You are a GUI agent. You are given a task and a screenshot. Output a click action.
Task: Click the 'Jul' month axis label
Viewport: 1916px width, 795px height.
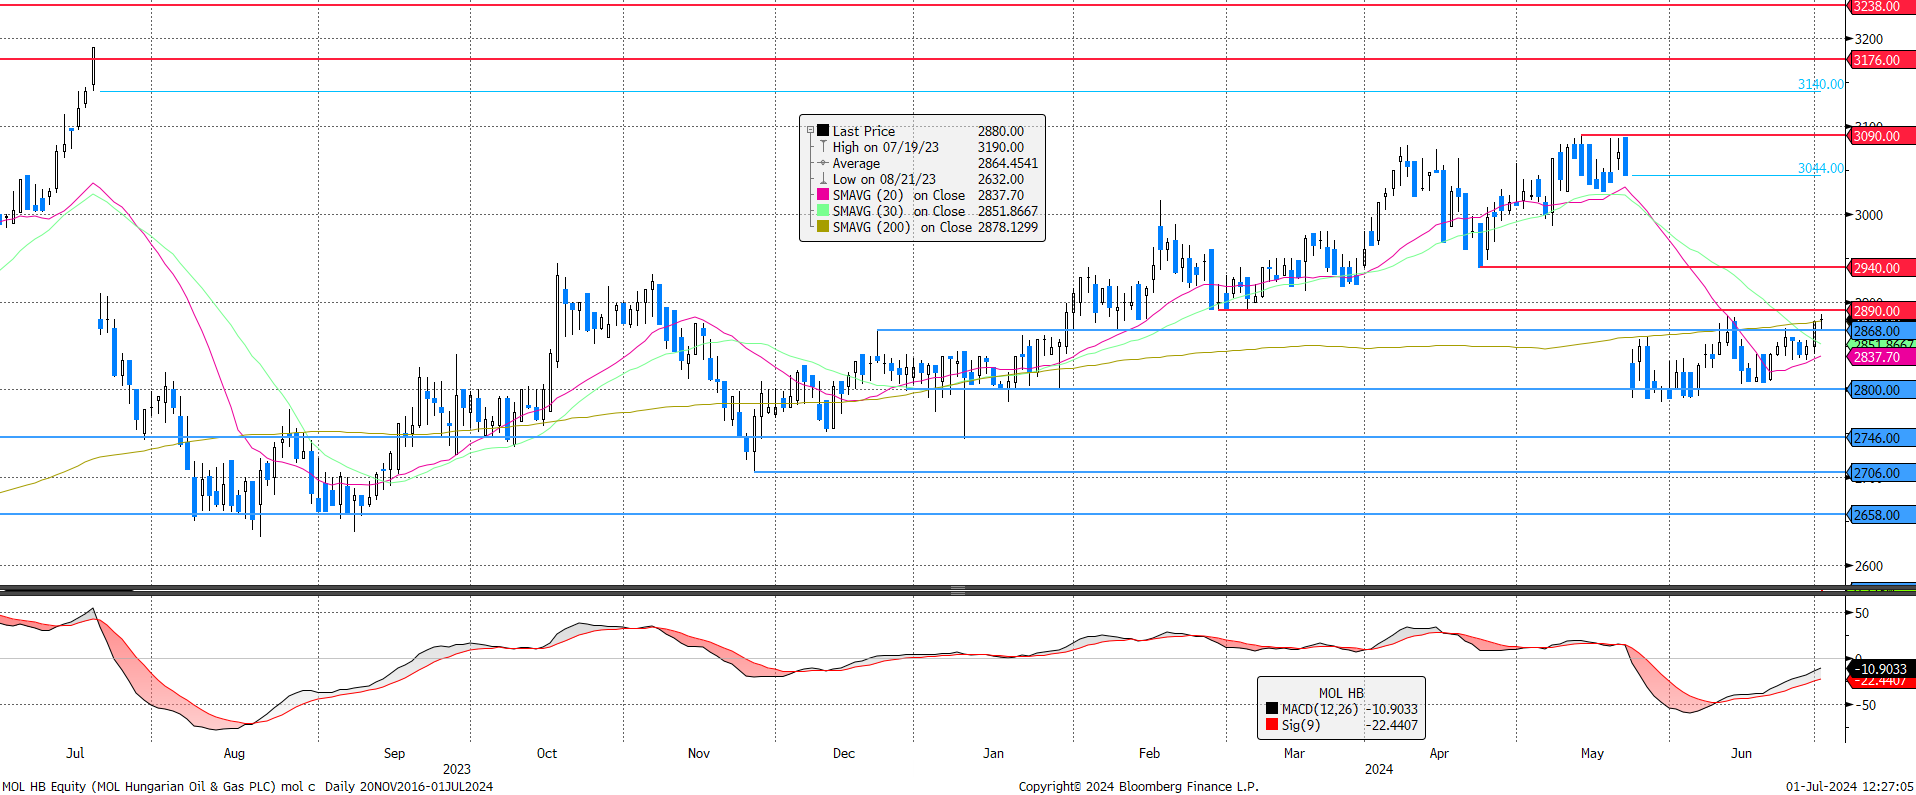(75, 753)
